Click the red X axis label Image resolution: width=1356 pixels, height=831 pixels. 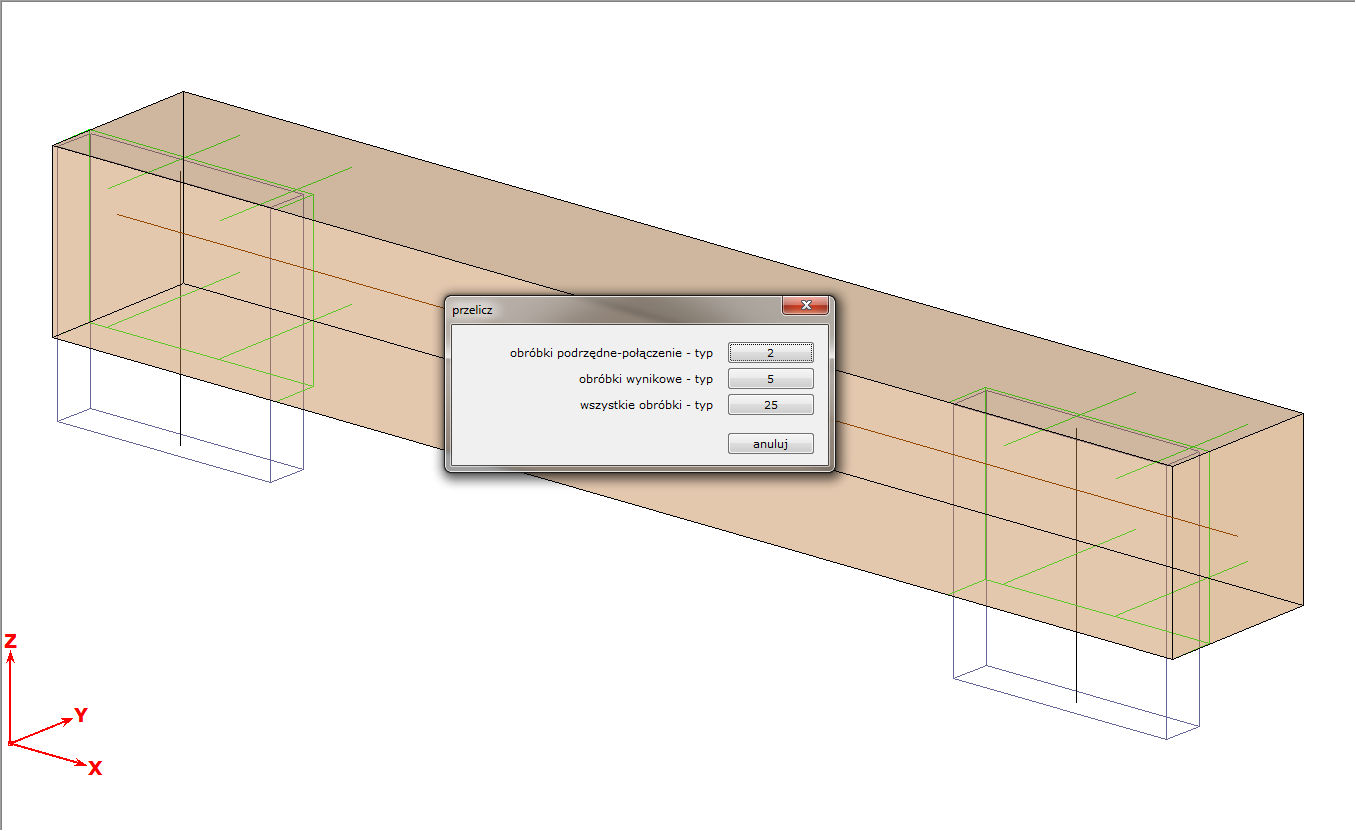(x=95, y=768)
